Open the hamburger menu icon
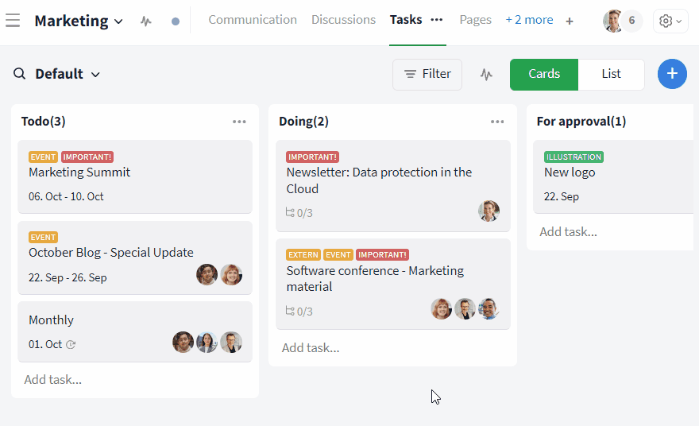Screen dimensions: 699x426 (13, 20)
